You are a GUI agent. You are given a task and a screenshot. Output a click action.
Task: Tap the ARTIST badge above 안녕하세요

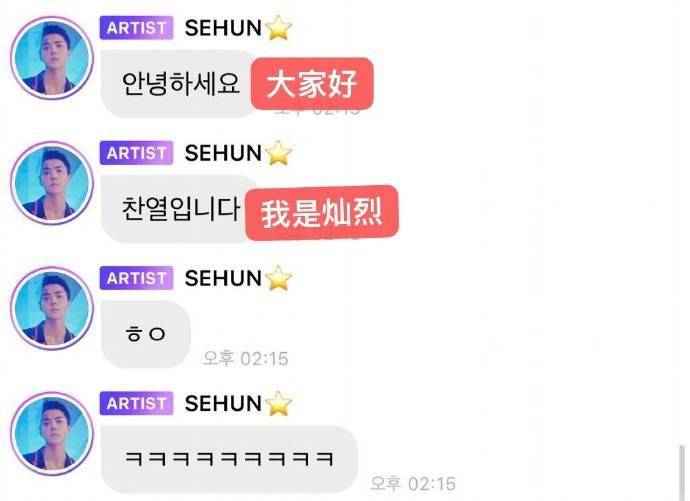point(136,28)
